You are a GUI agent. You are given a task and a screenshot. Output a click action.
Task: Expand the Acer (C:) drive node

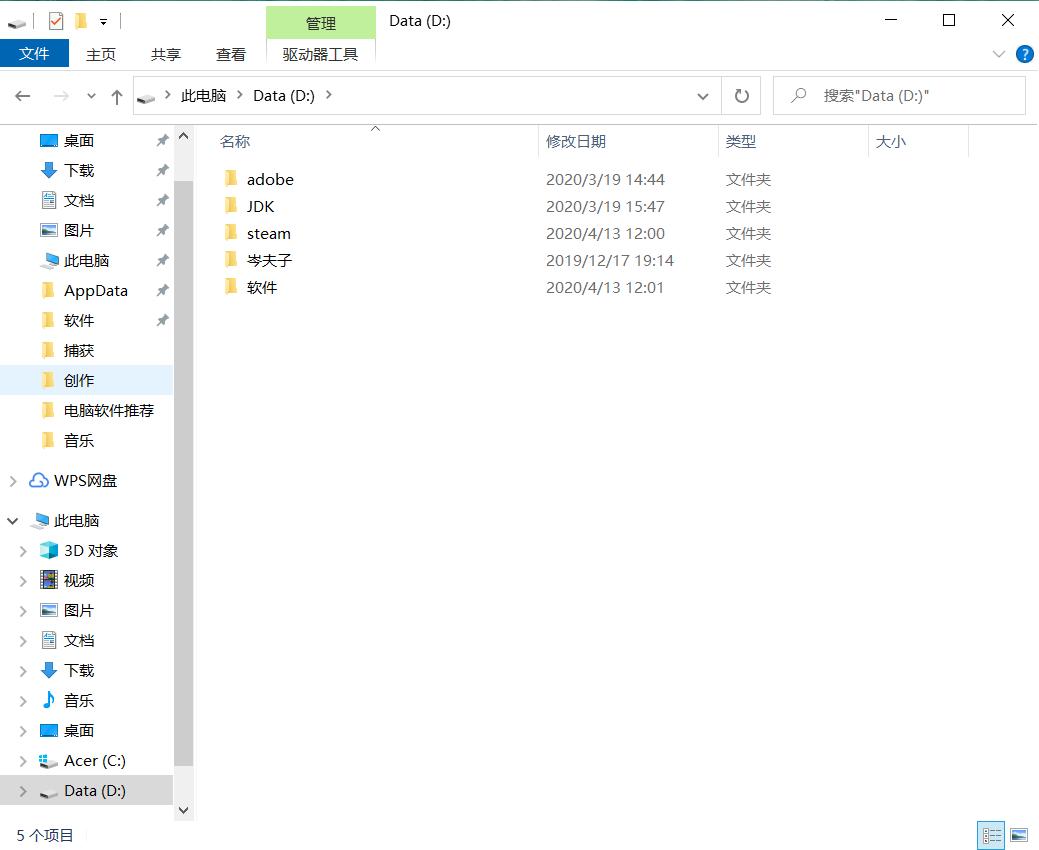(x=23, y=760)
